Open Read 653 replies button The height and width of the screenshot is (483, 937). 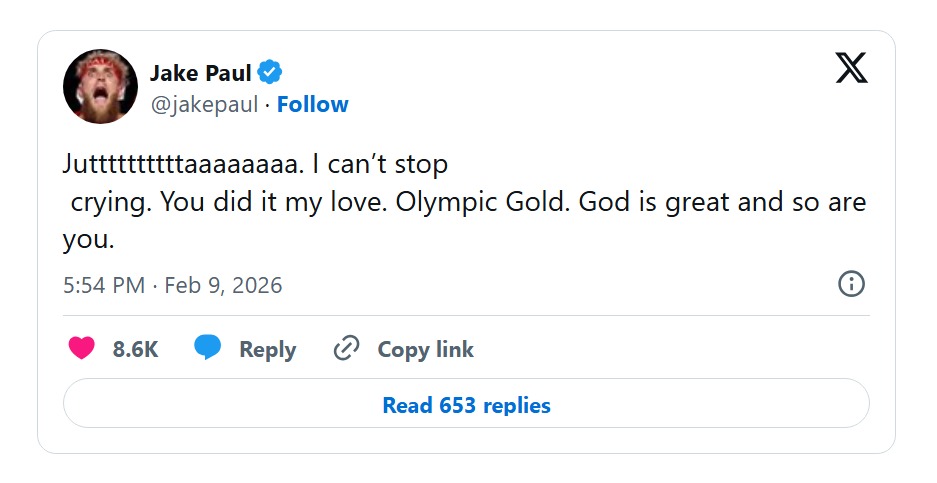point(466,405)
